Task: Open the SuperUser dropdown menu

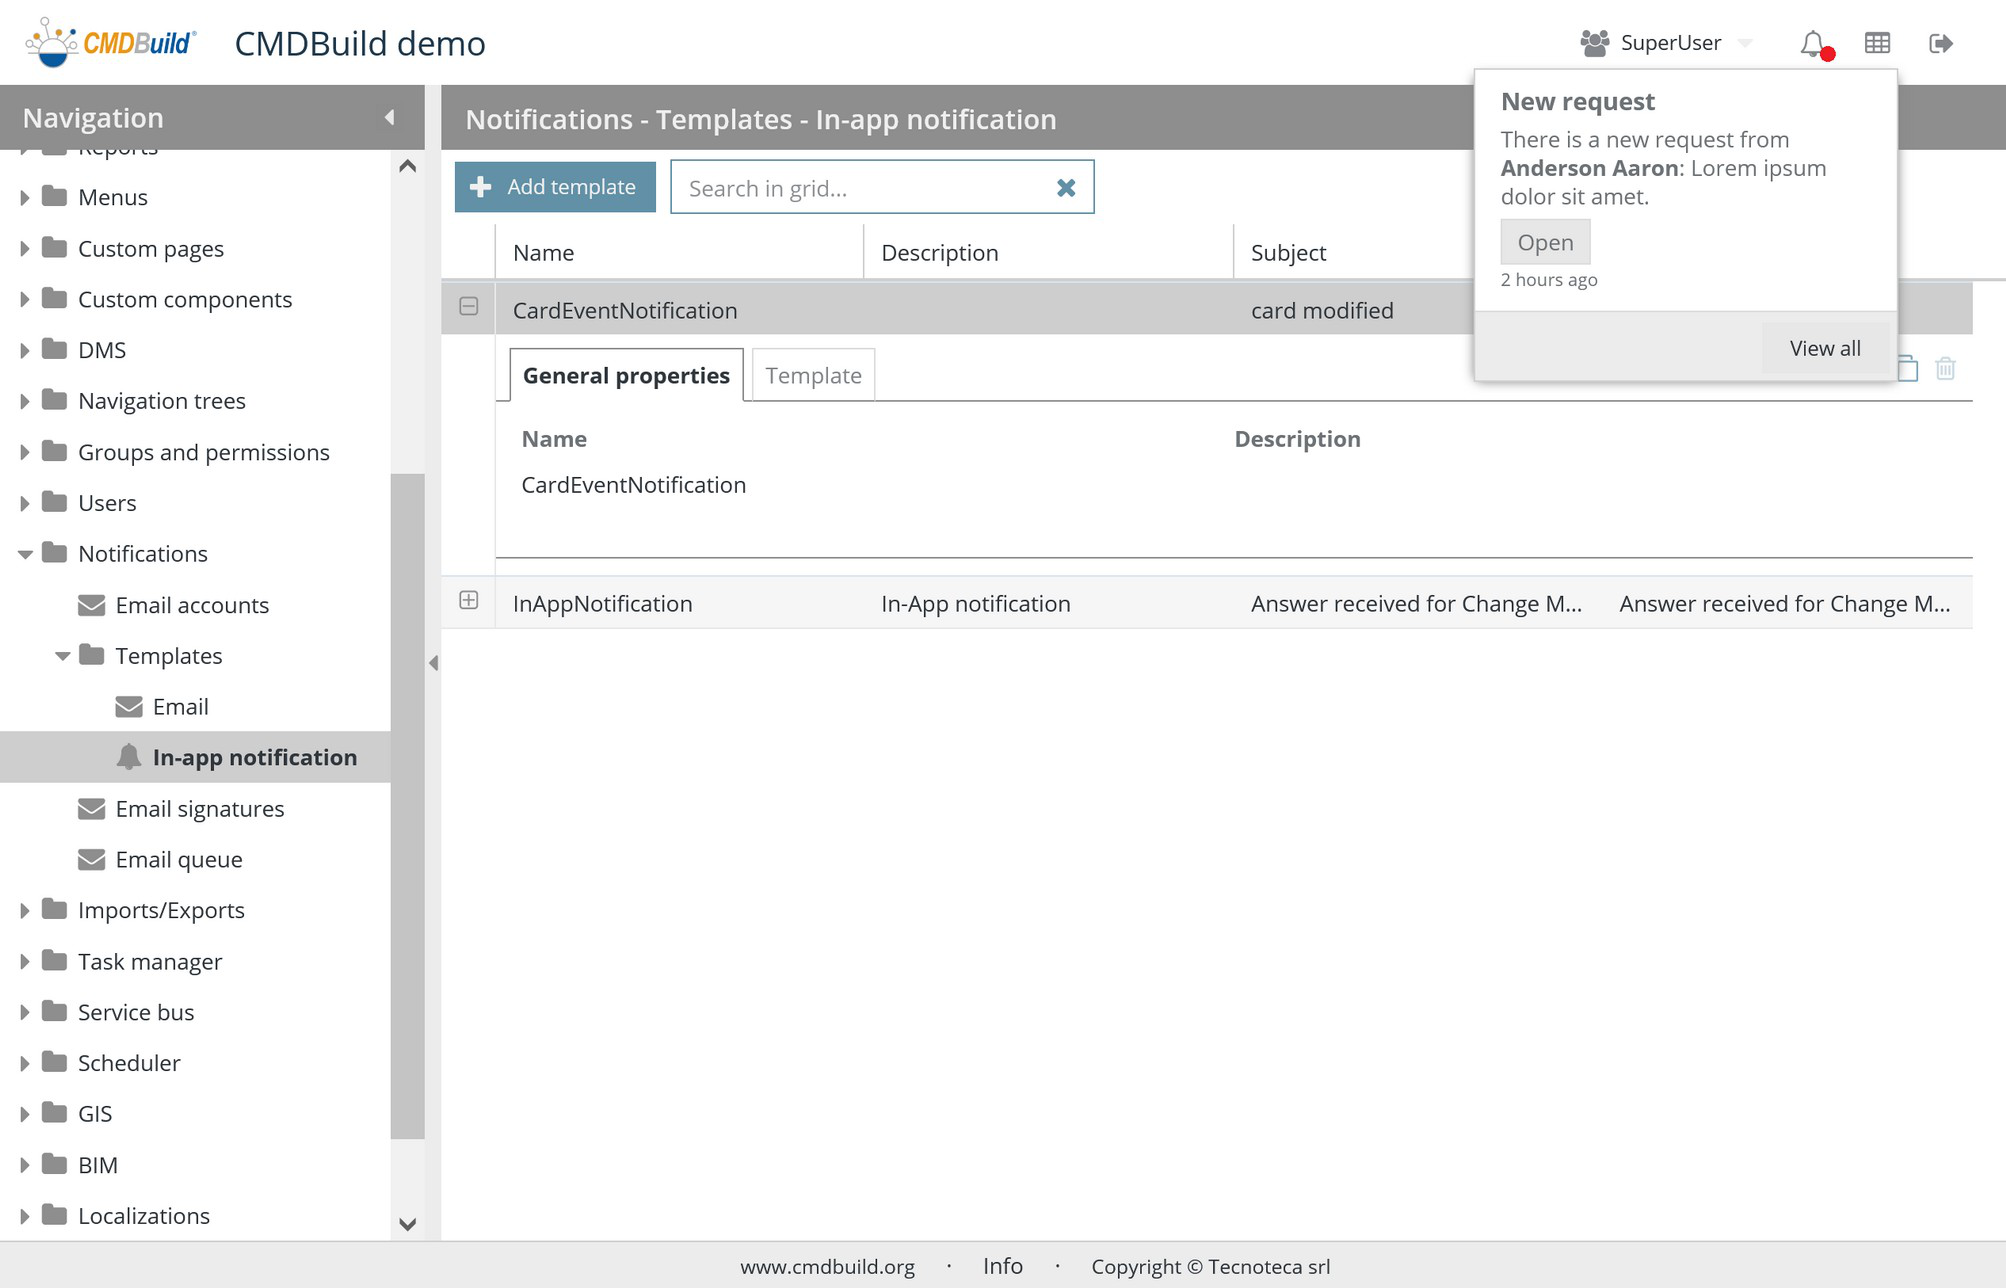Action: coord(1670,43)
